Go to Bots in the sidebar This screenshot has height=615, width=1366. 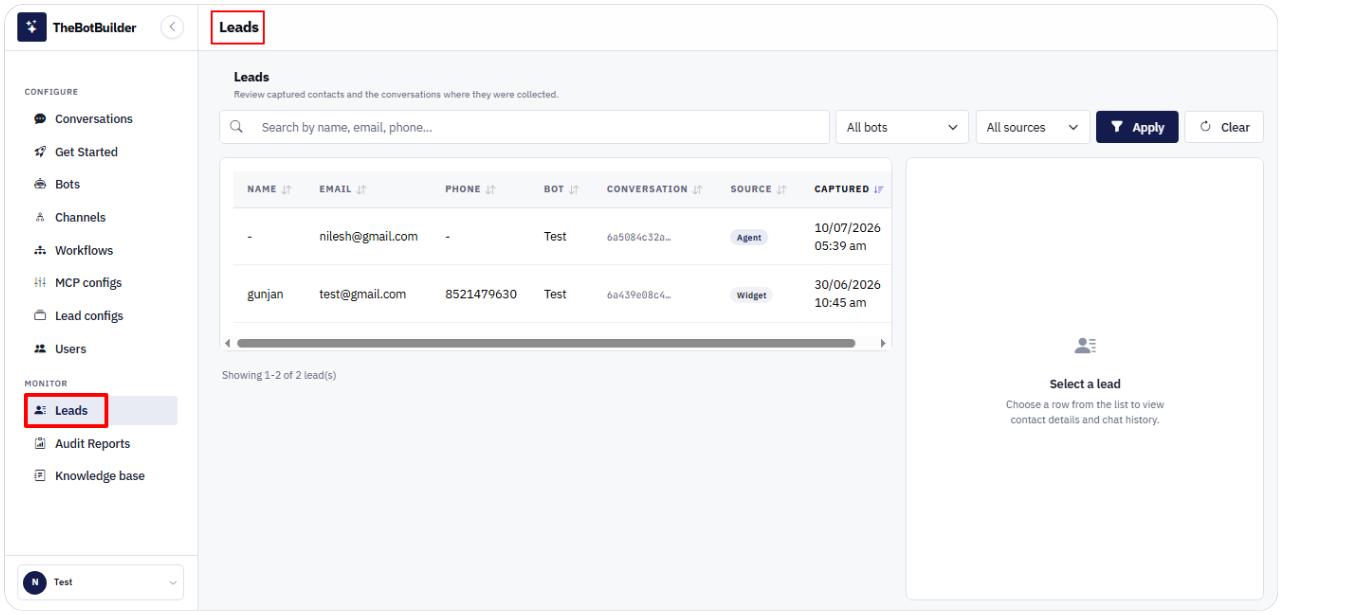click(67, 184)
